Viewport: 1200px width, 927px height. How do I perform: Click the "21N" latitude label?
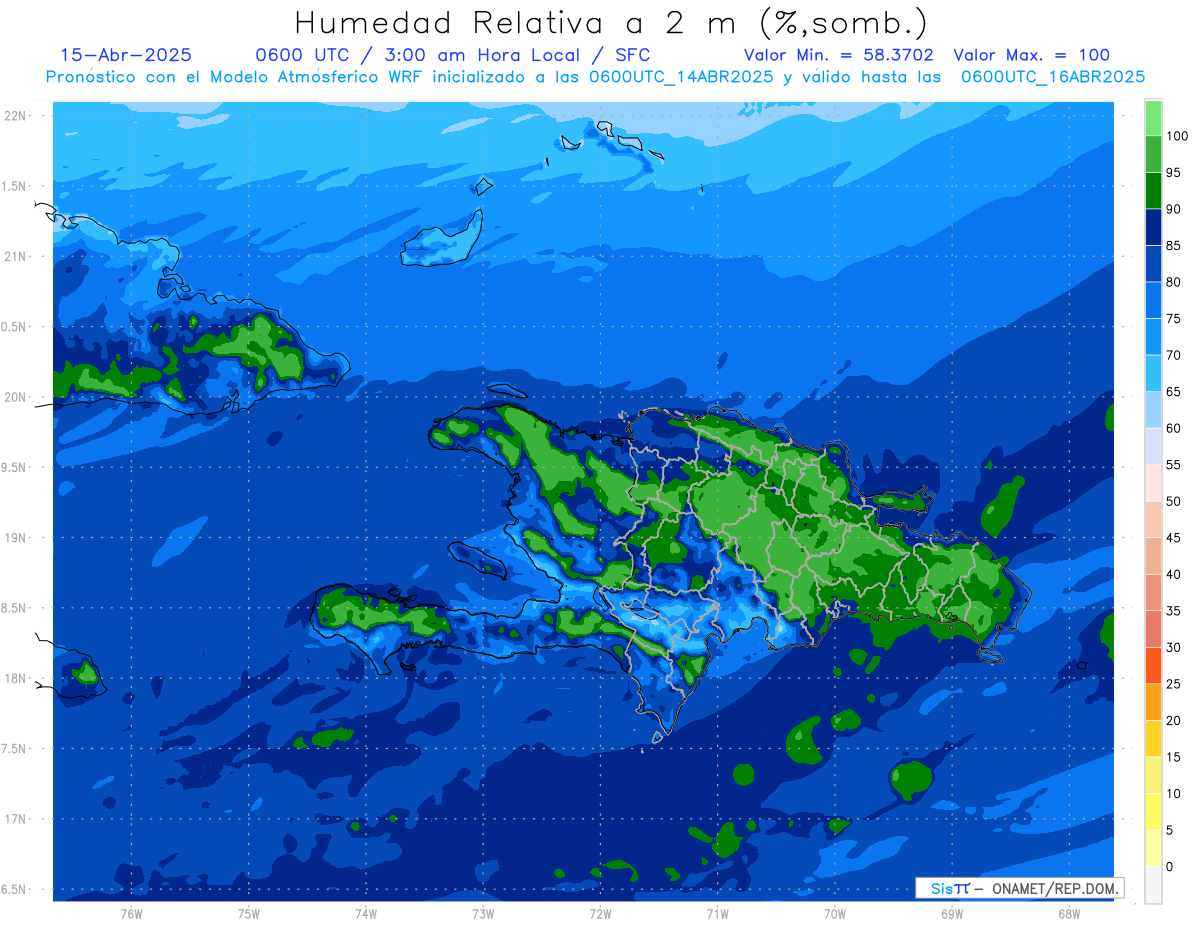tap(14, 256)
